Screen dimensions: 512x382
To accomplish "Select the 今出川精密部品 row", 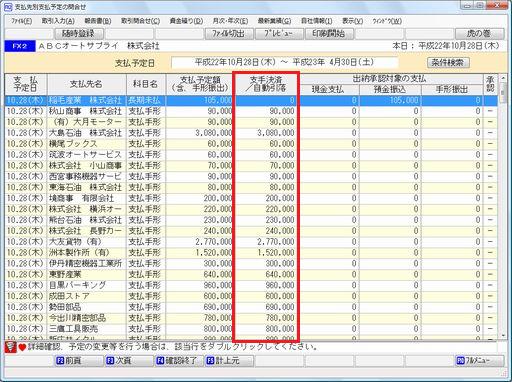I will 251,318.
